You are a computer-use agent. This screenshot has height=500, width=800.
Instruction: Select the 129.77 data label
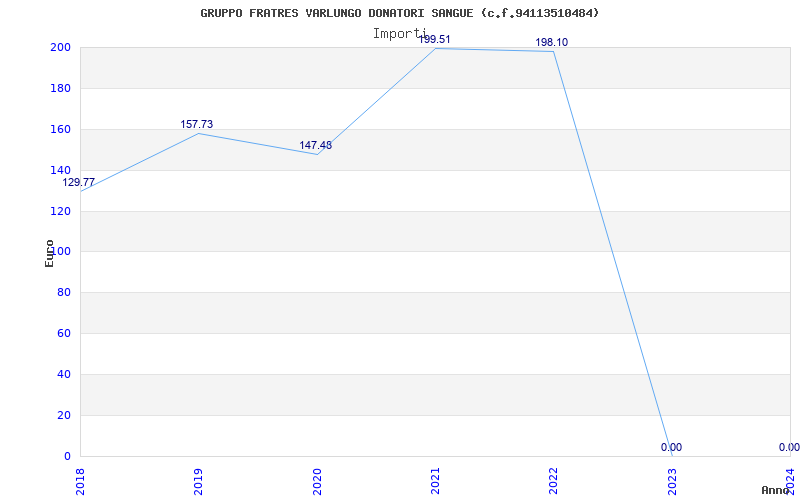(79, 182)
